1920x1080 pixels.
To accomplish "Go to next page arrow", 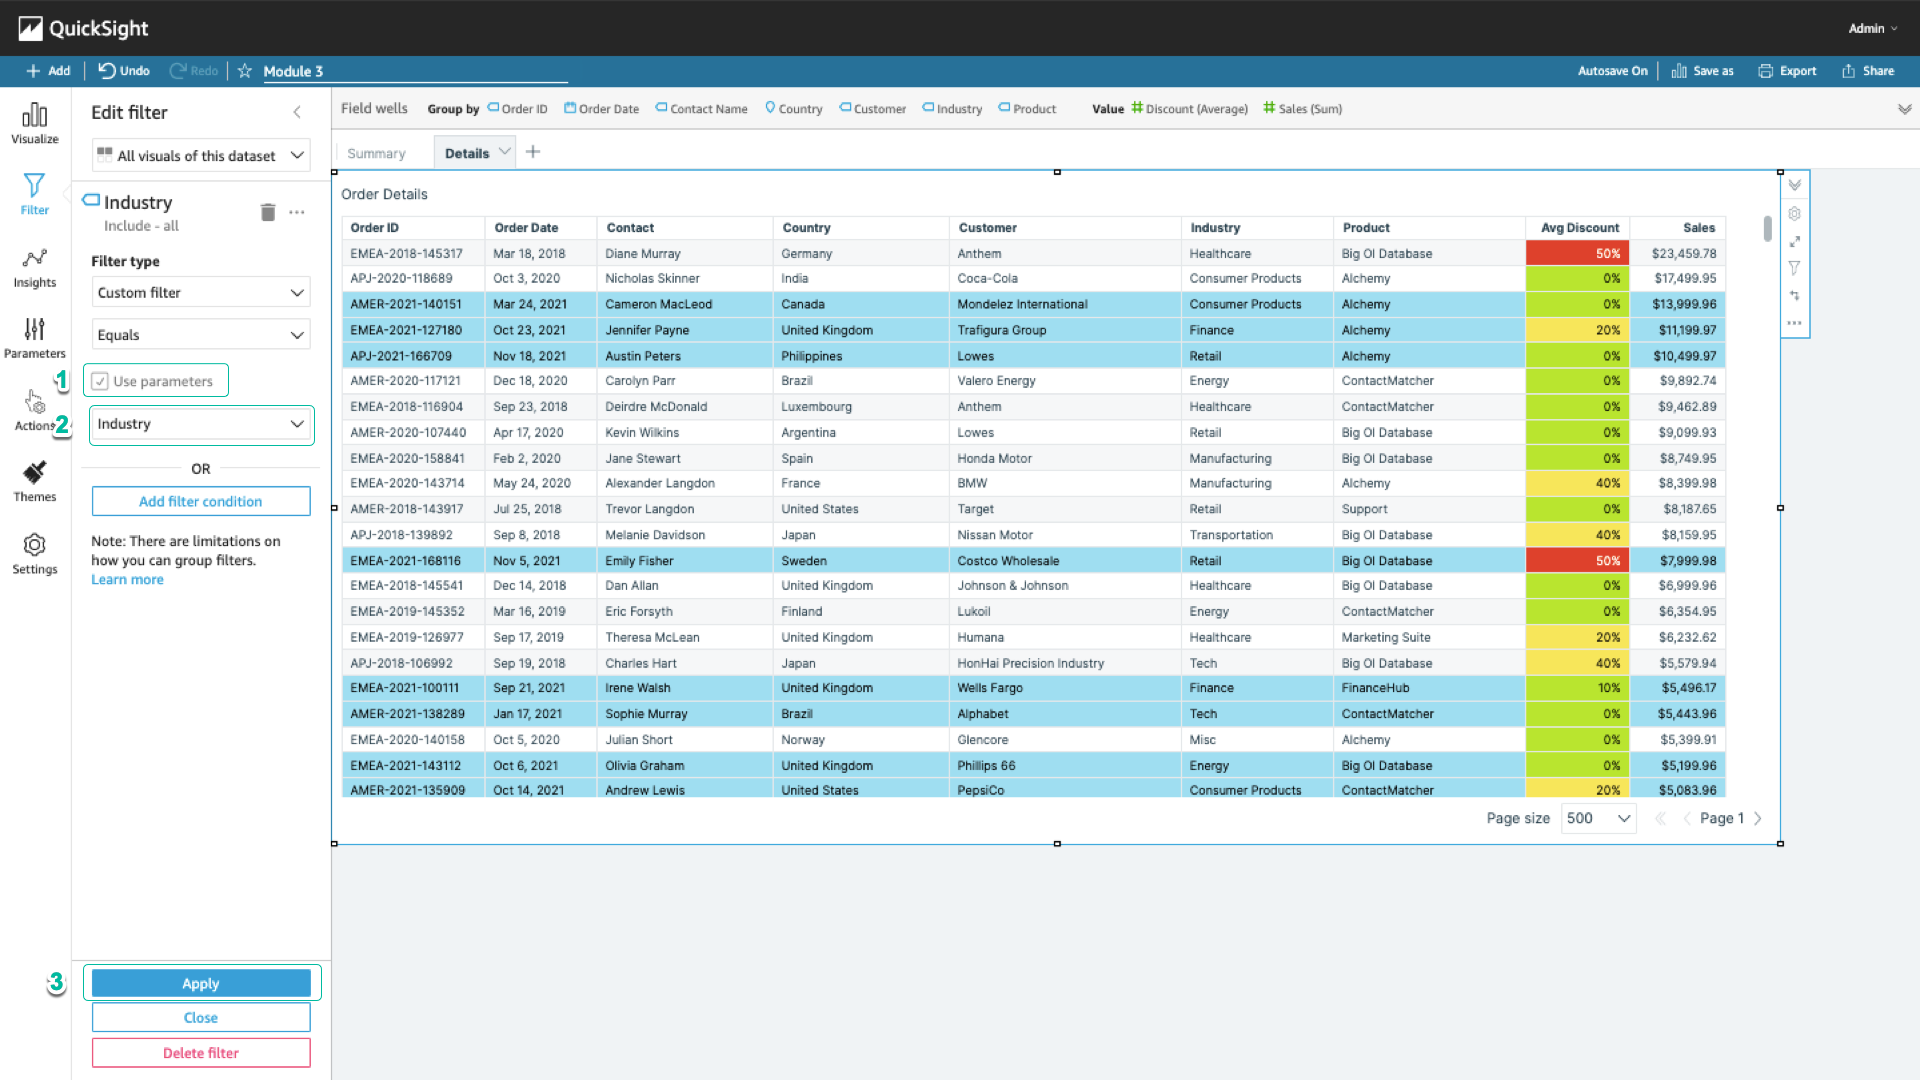I will tap(1757, 818).
